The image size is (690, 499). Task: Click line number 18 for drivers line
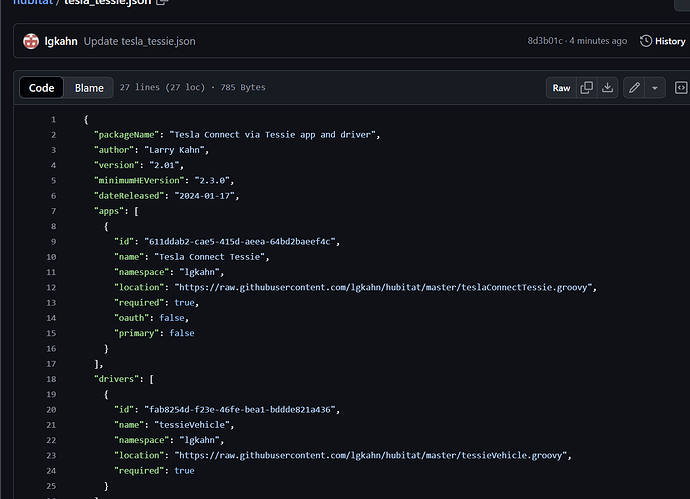click(x=53, y=378)
